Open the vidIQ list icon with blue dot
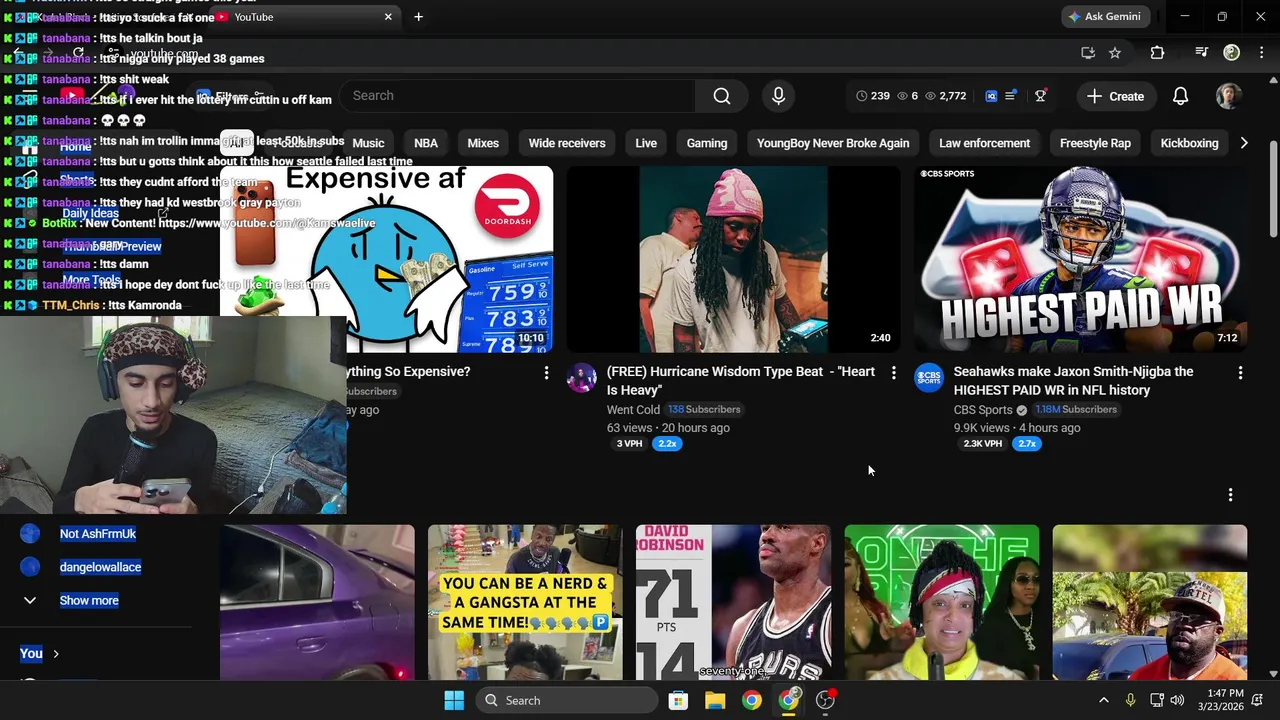The height and width of the screenshot is (720, 1280). (1011, 96)
